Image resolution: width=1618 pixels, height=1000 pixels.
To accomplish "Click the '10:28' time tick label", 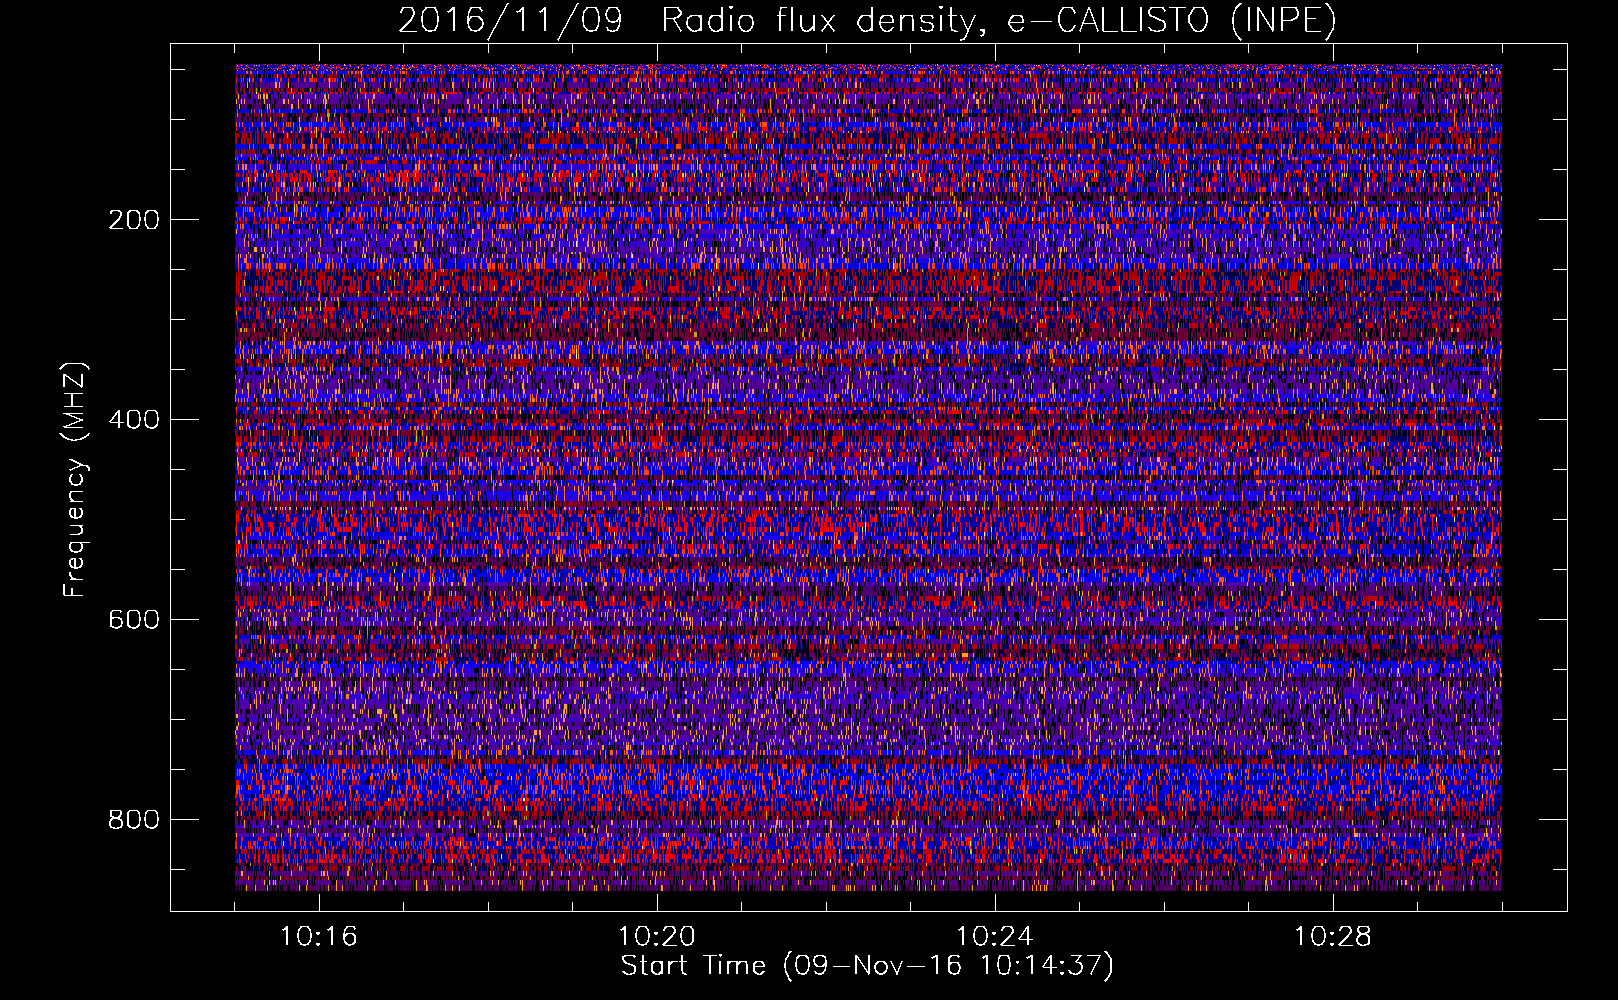I will pos(1333,937).
